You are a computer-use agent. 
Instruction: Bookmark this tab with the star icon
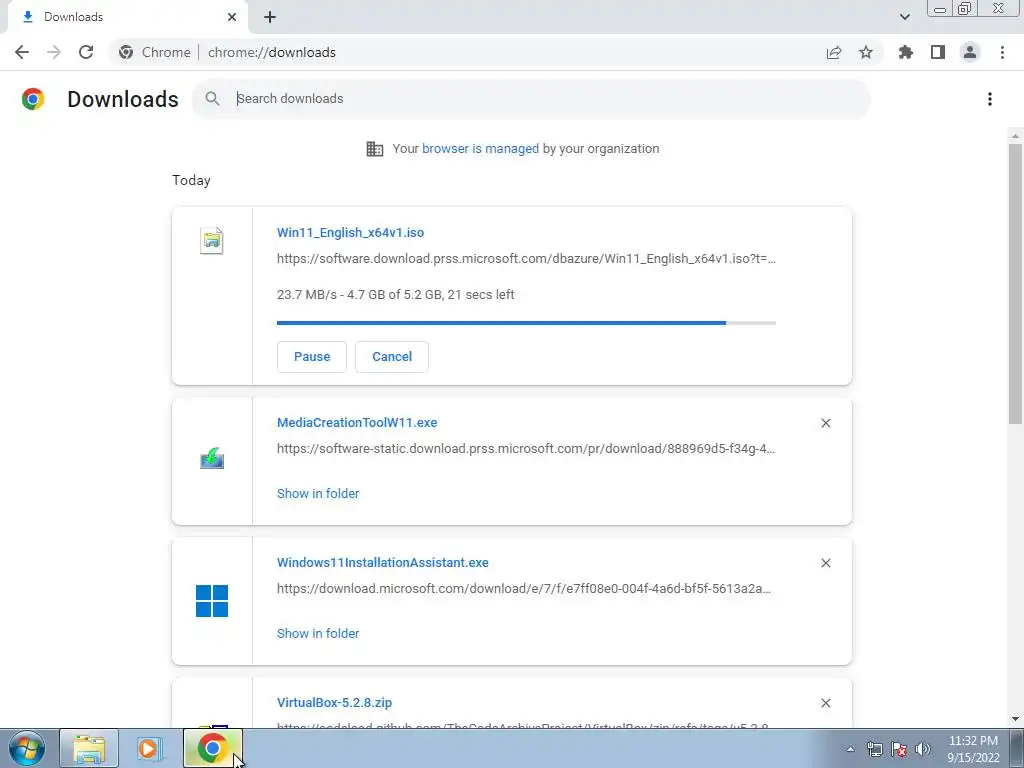point(866,52)
